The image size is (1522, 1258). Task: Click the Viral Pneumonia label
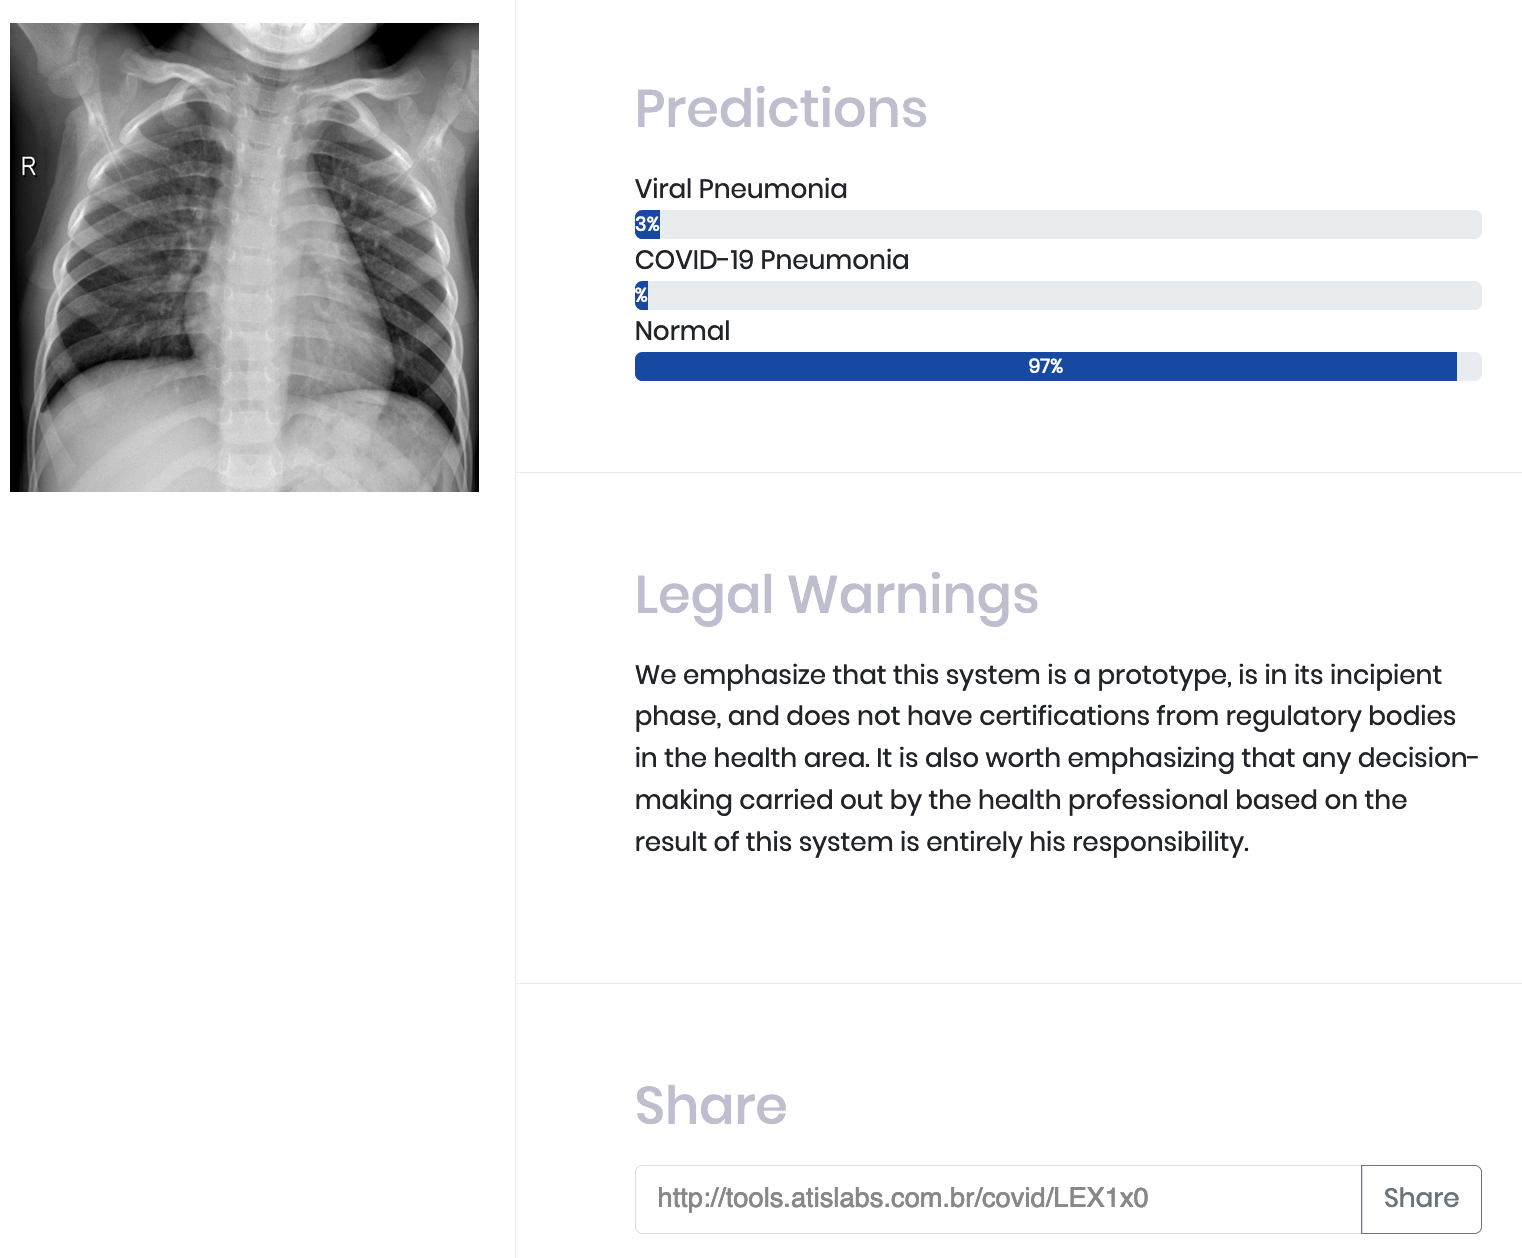point(741,189)
